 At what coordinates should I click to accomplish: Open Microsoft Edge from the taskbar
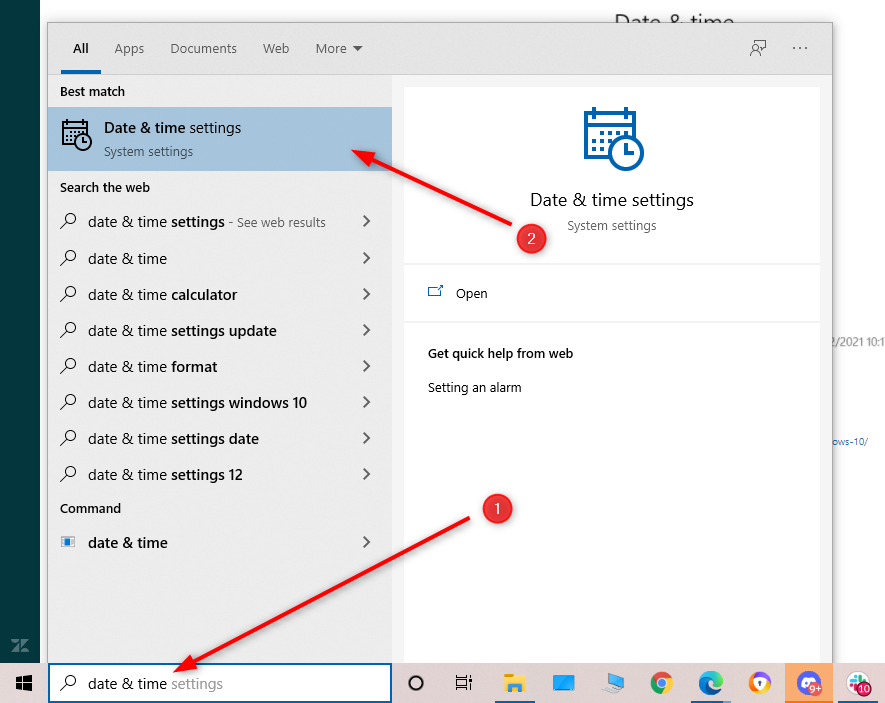tap(711, 683)
